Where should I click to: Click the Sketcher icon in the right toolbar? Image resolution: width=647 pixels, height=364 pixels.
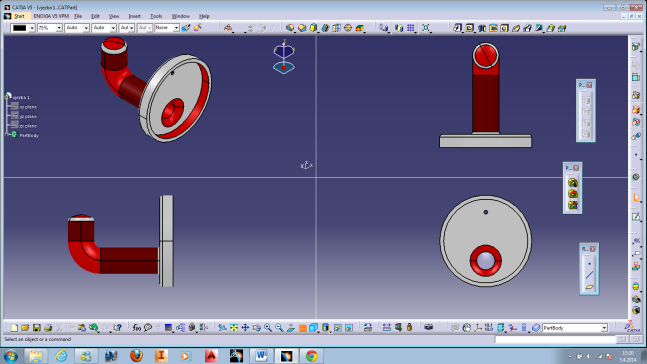(x=636, y=216)
